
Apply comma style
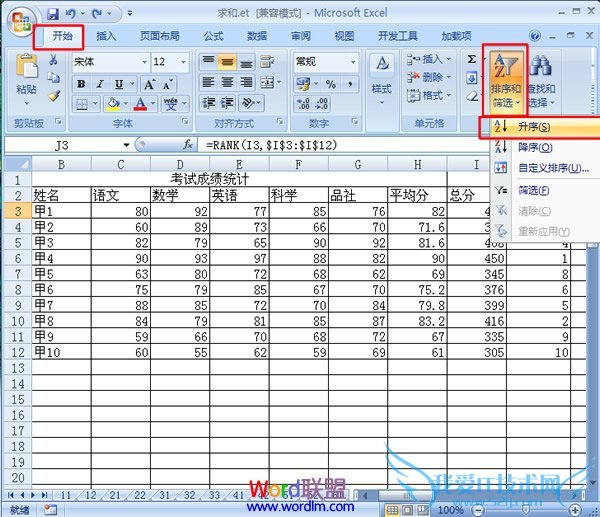tap(350, 84)
